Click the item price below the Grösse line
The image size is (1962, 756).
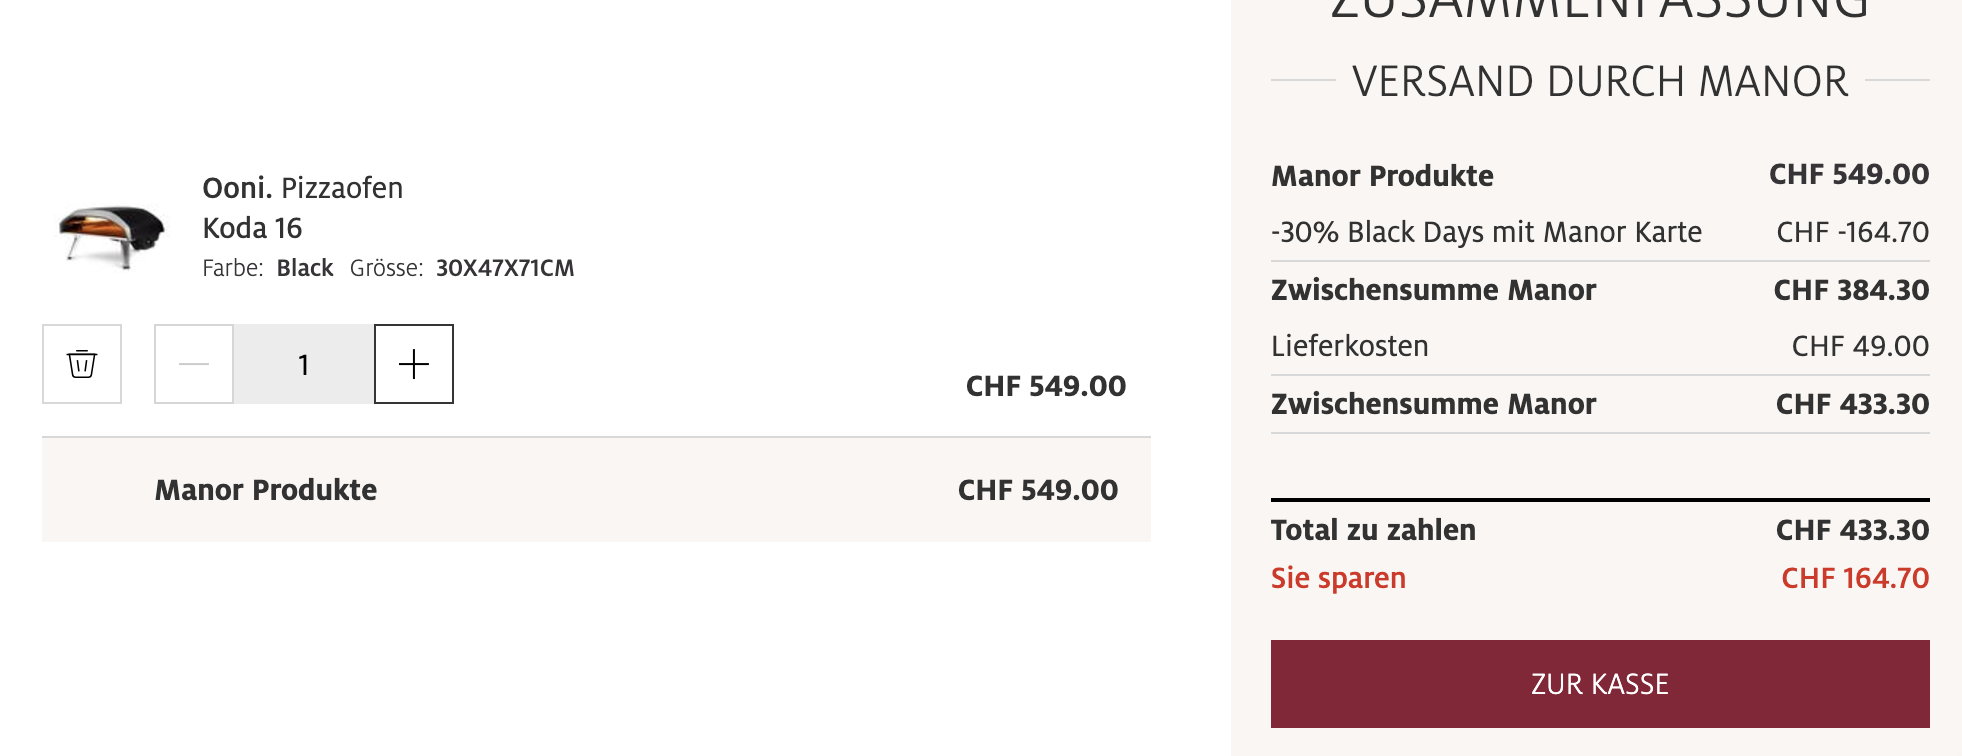[x=1045, y=386]
